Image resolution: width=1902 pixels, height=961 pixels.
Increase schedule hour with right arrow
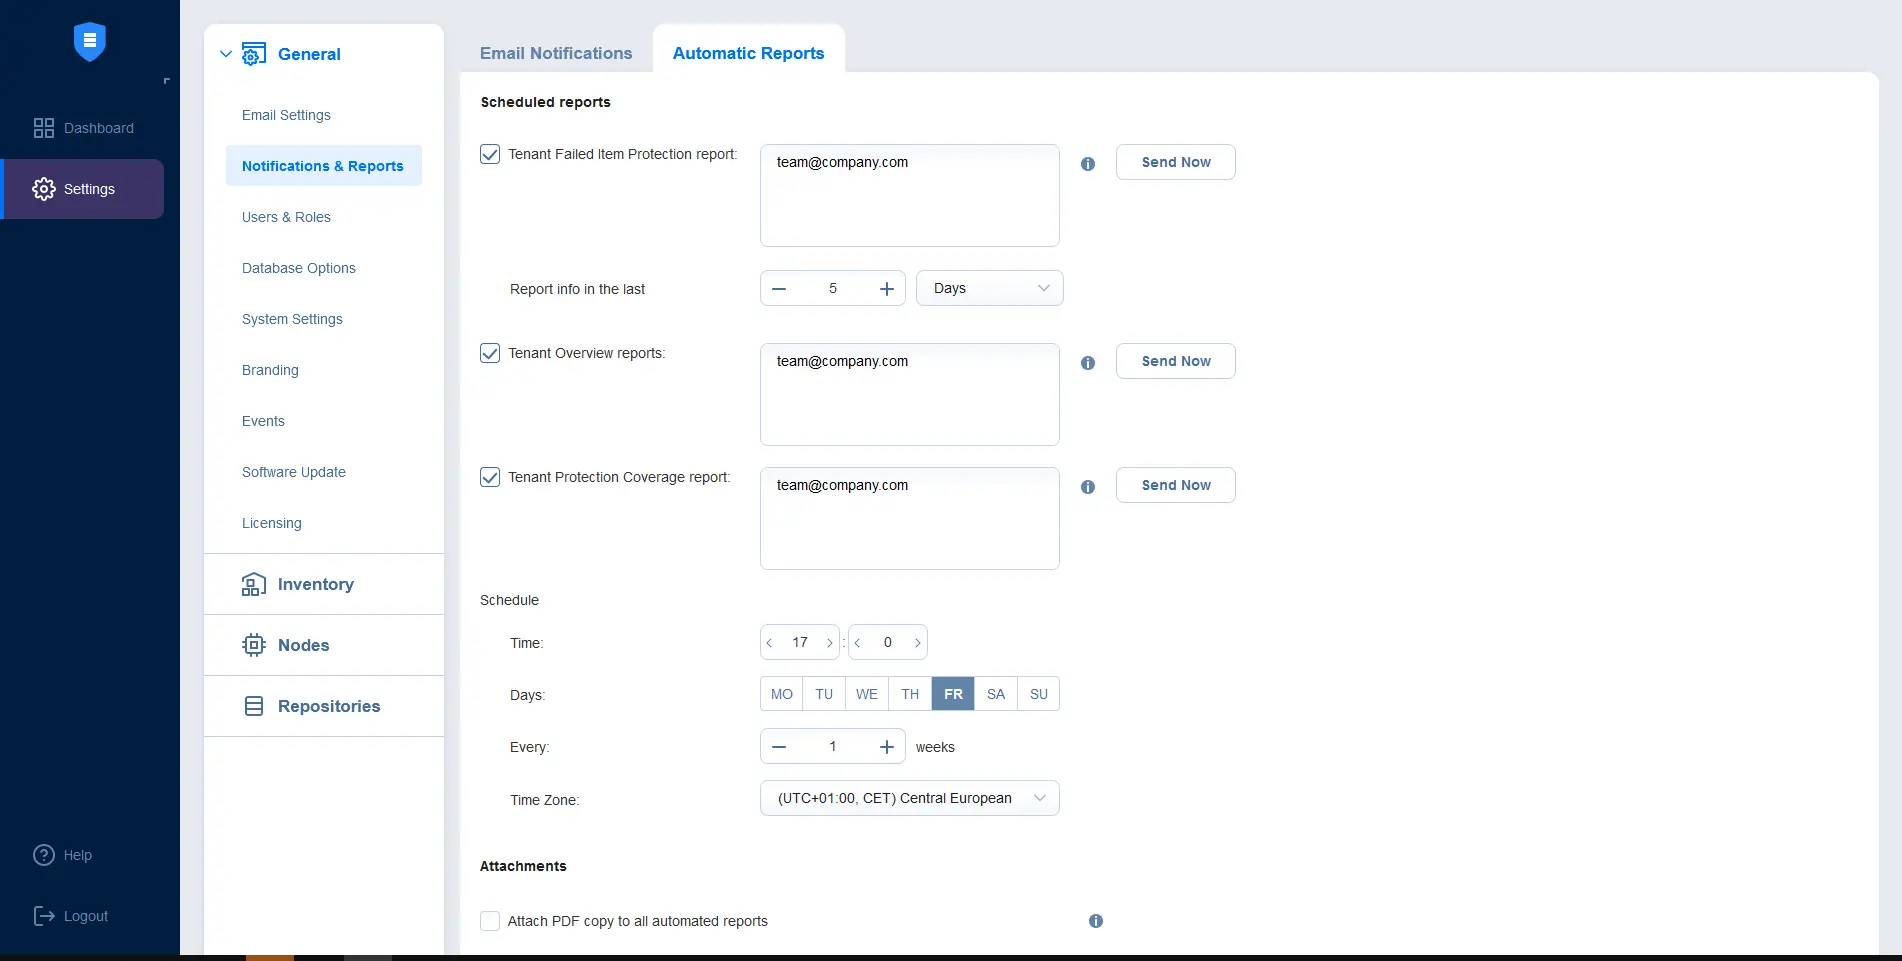click(830, 643)
